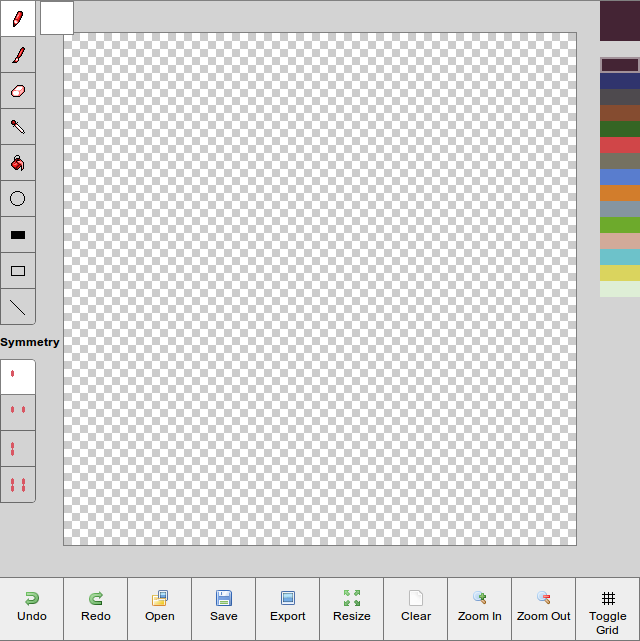
Task: Select the Circle shape tool
Action: click(x=18, y=198)
